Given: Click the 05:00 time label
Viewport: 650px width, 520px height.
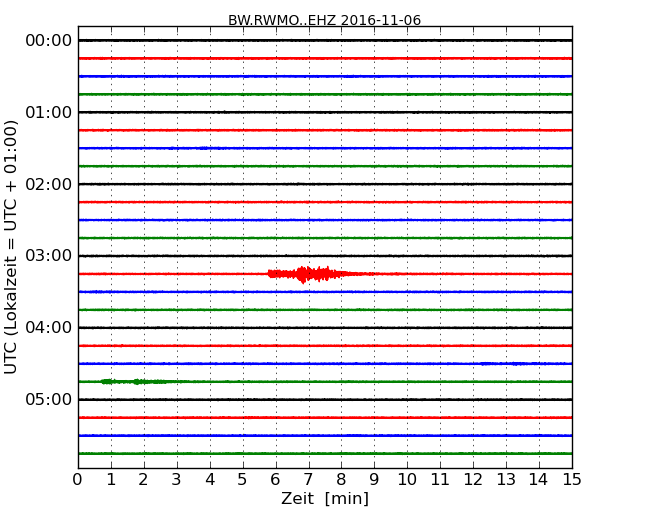Looking at the screenshot, I should point(49,399).
